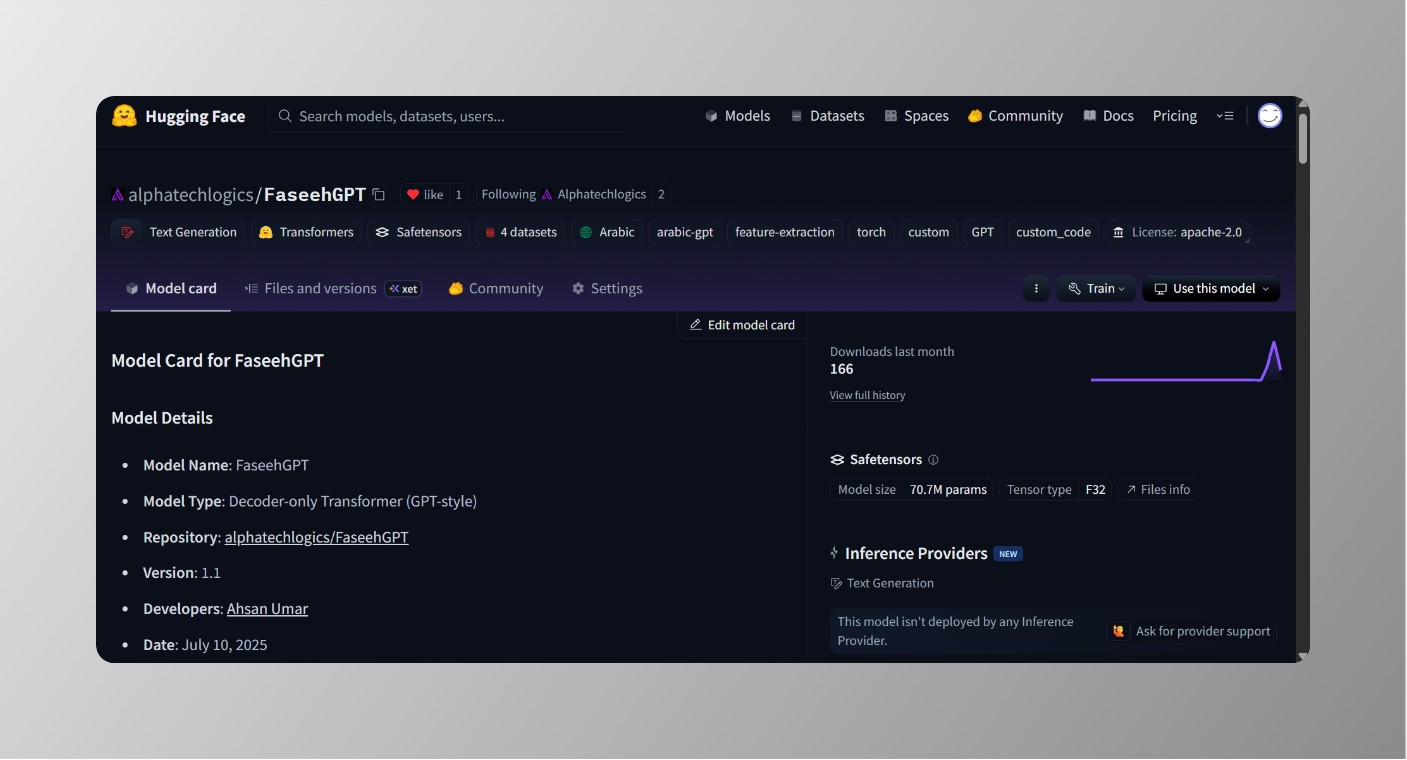Select the Safetensors tag
Viewport: 1407px width, 760px height.
point(418,232)
